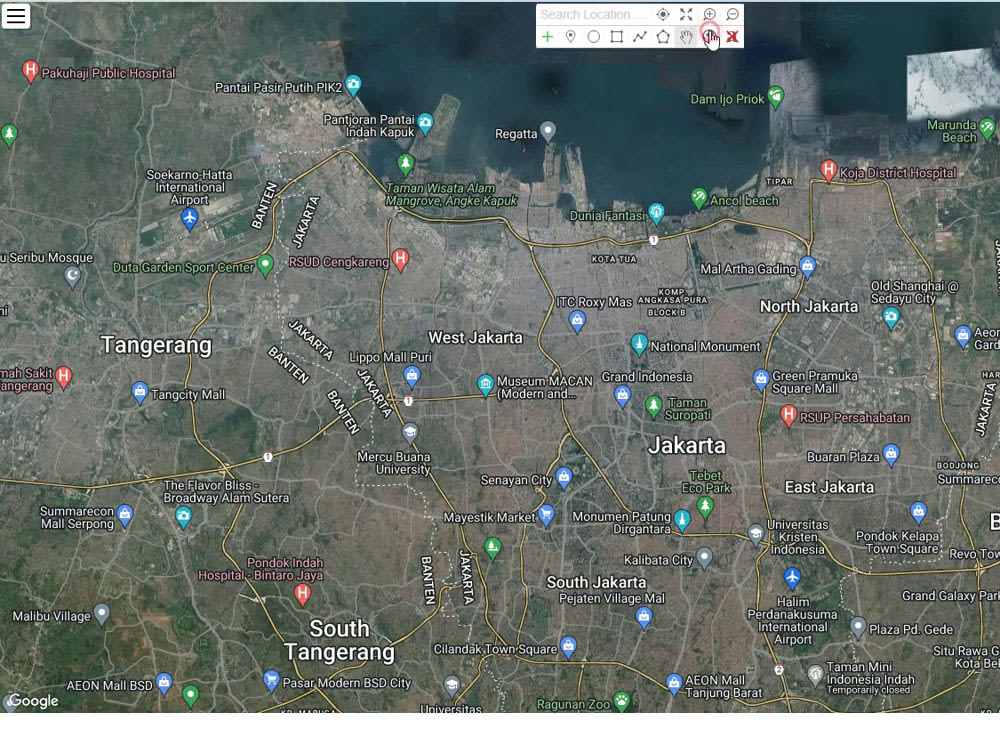Toggle fullscreen map view
Viewport: 1000px width, 750px height.
tap(686, 14)
